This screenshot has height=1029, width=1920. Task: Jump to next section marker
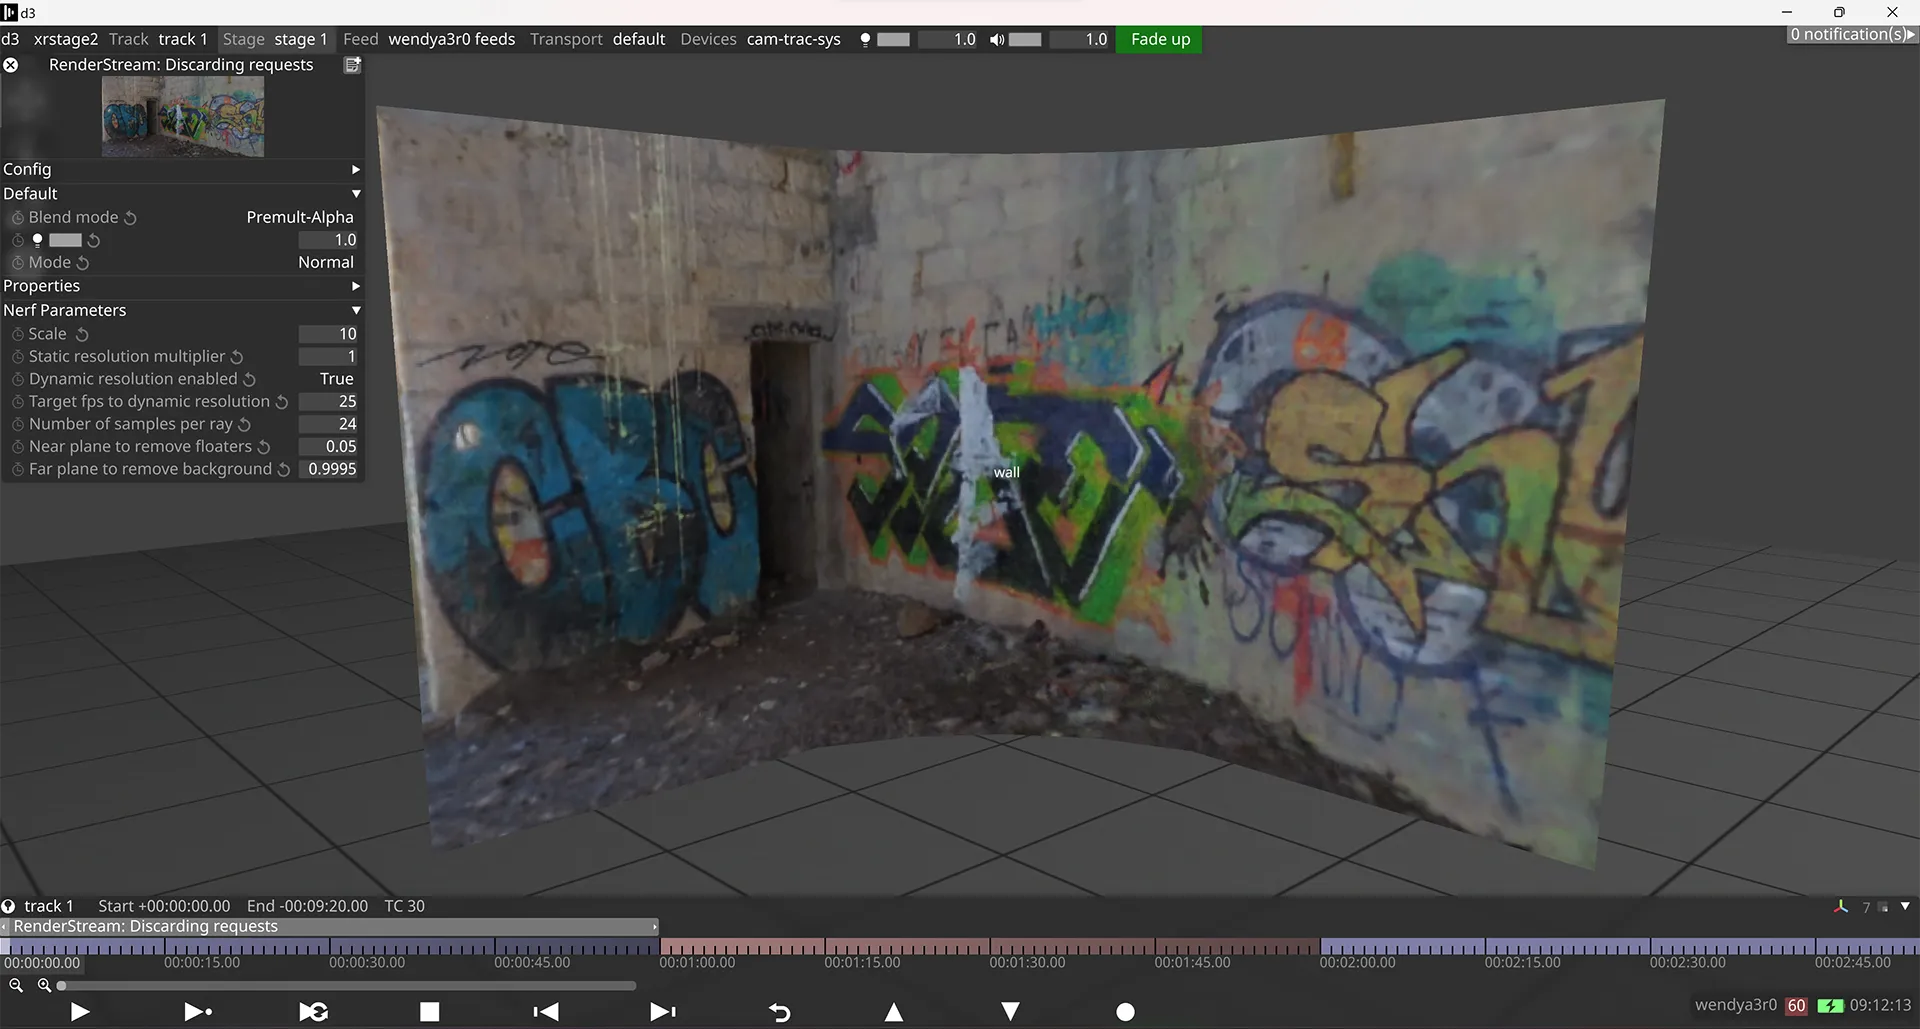[662, 1012]
